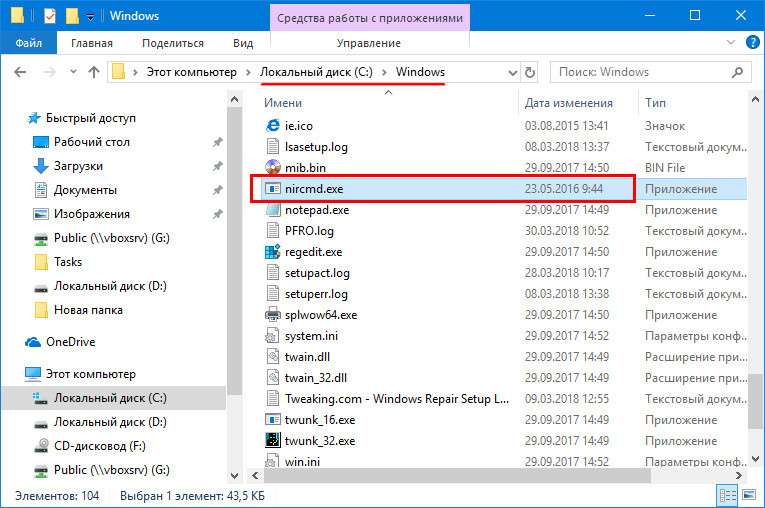Open Загрузки in the navigation pane

(78, 166)
